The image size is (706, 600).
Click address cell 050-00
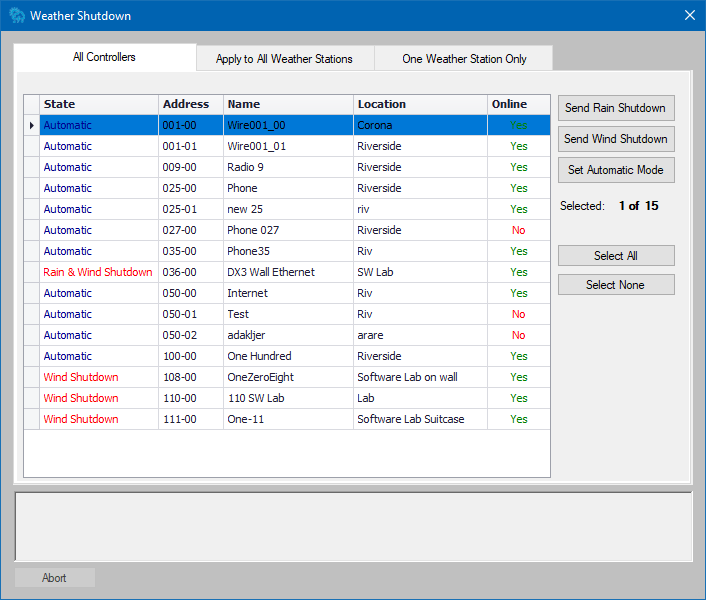(x=191, y=293)
